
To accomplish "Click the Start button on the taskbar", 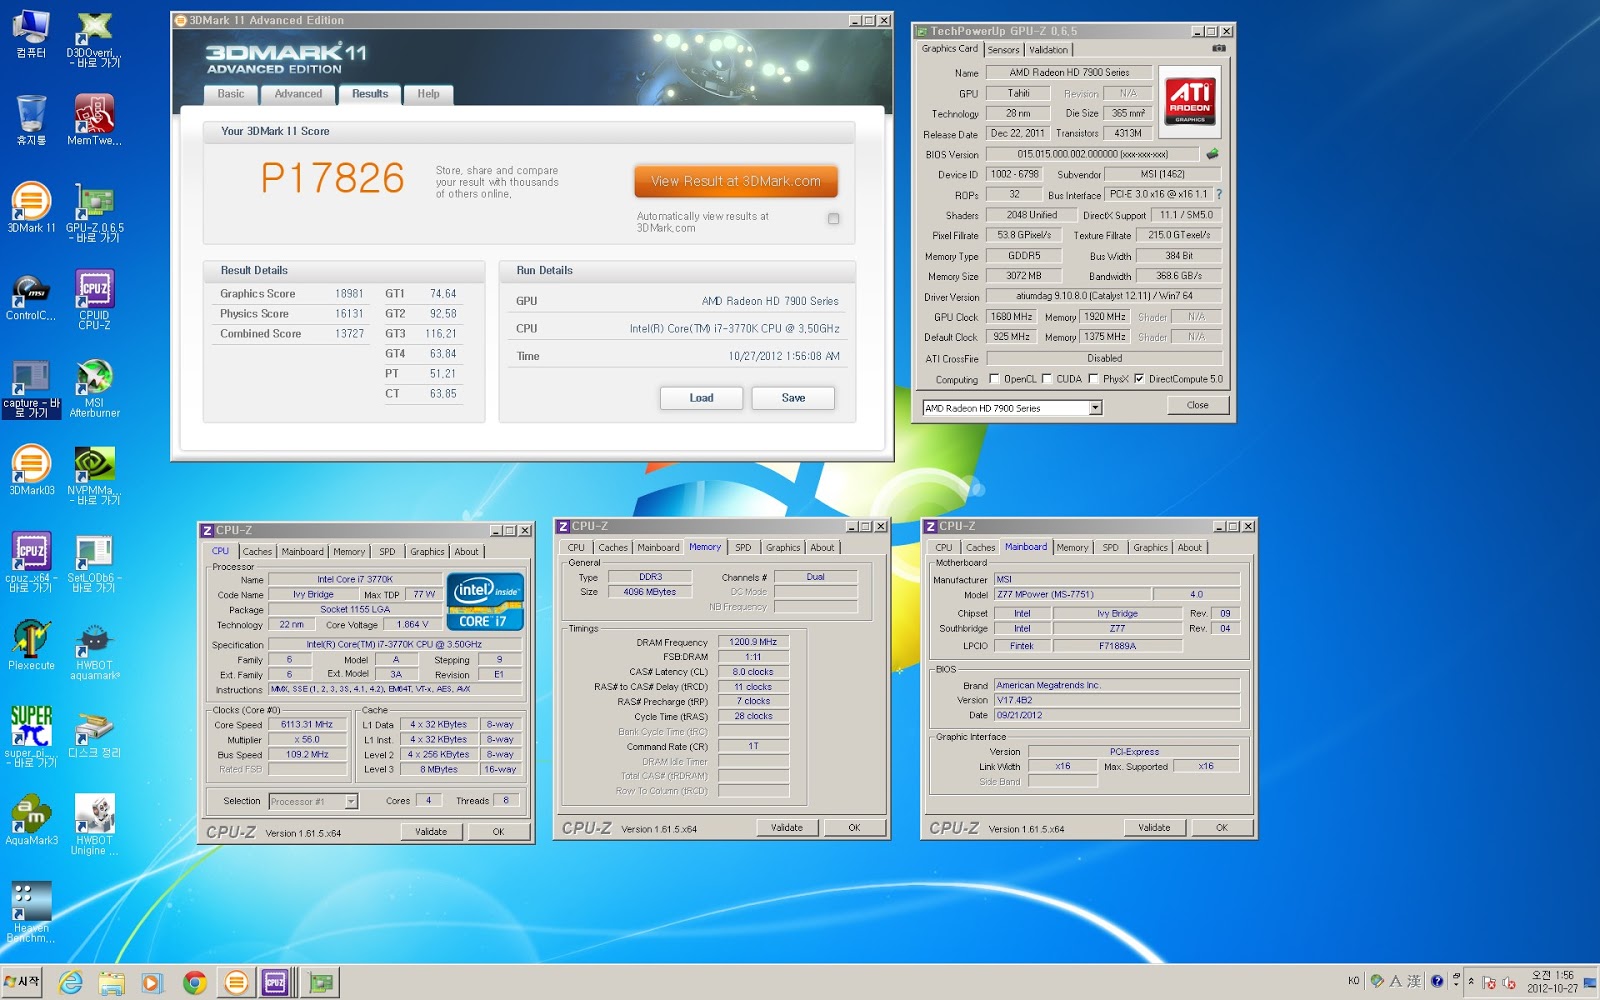I will (x=22, y=981).
